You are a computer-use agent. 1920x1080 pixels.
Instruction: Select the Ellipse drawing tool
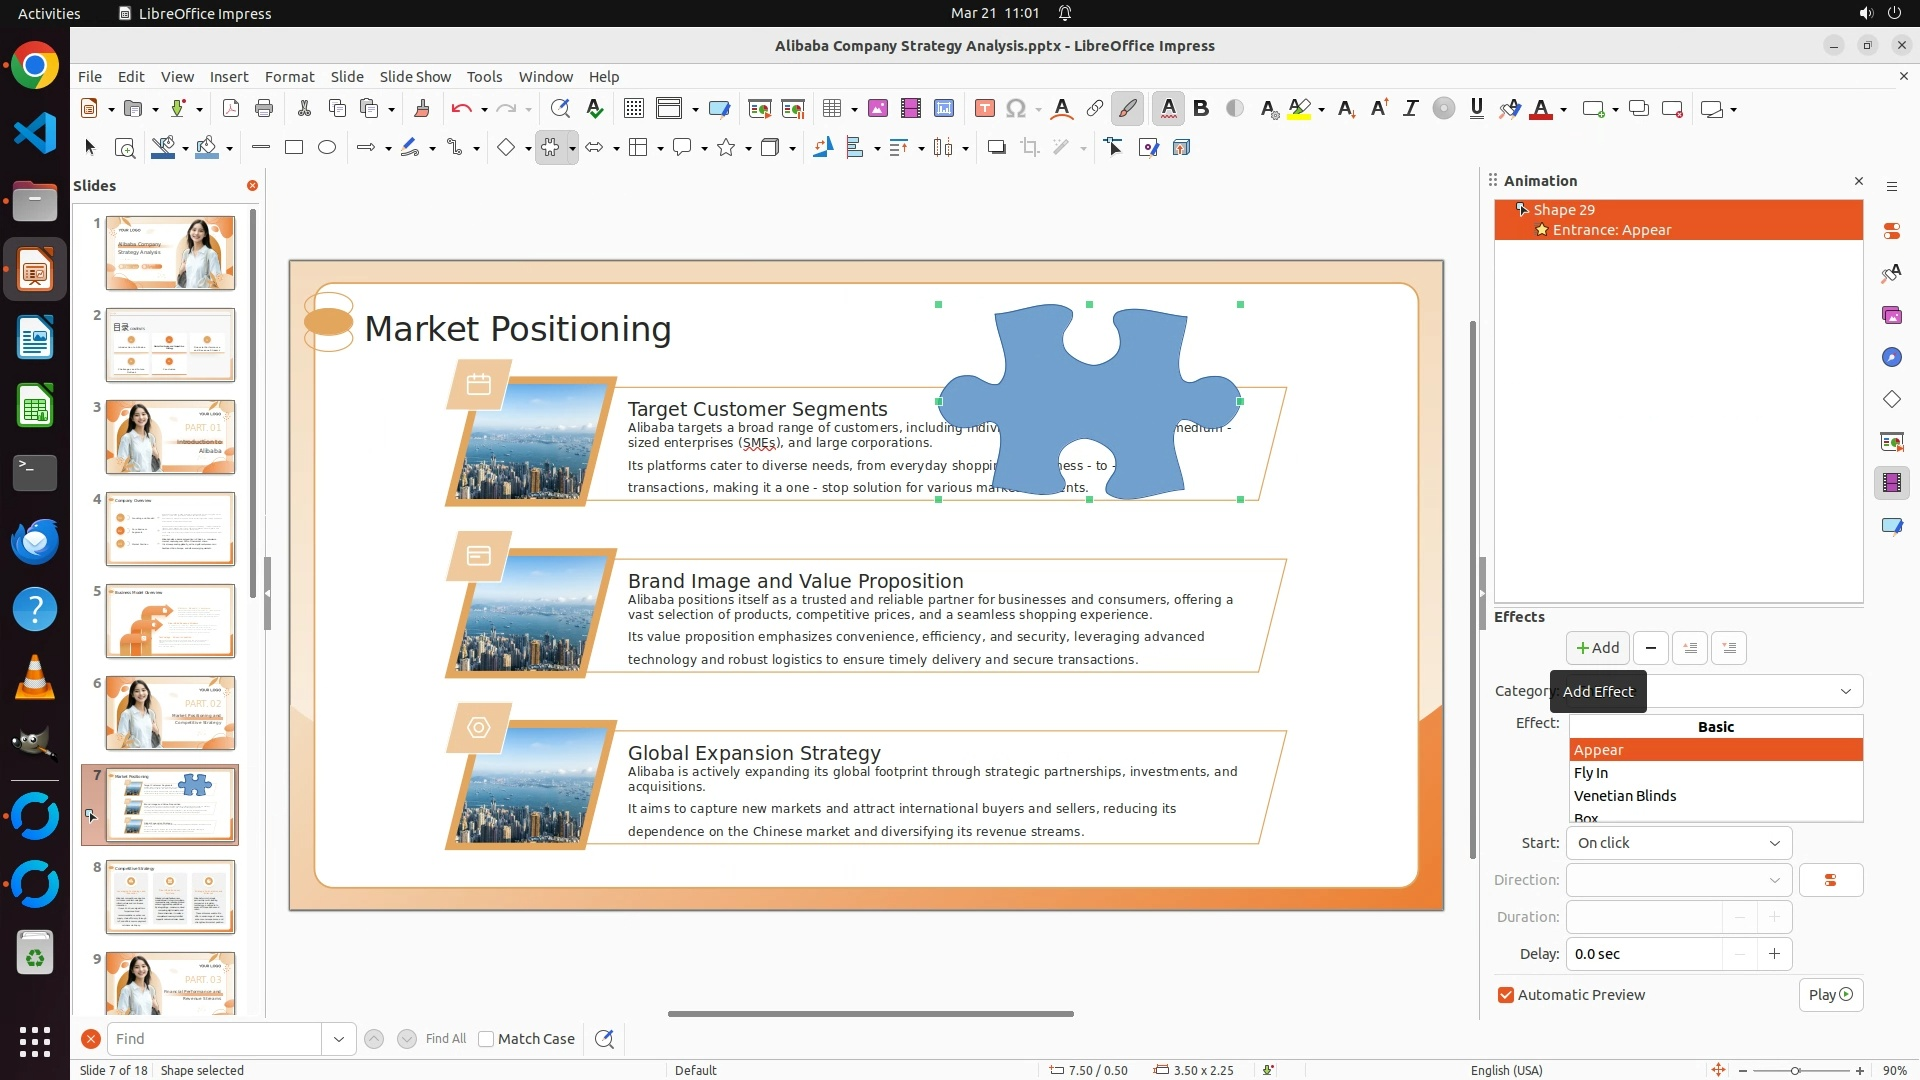click(326, 148)
